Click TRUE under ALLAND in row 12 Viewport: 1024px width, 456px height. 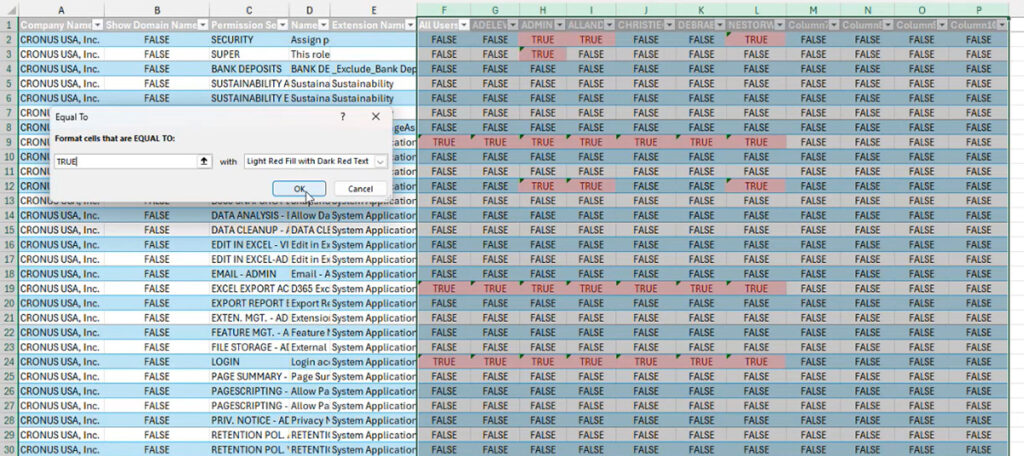click(591, 186)
